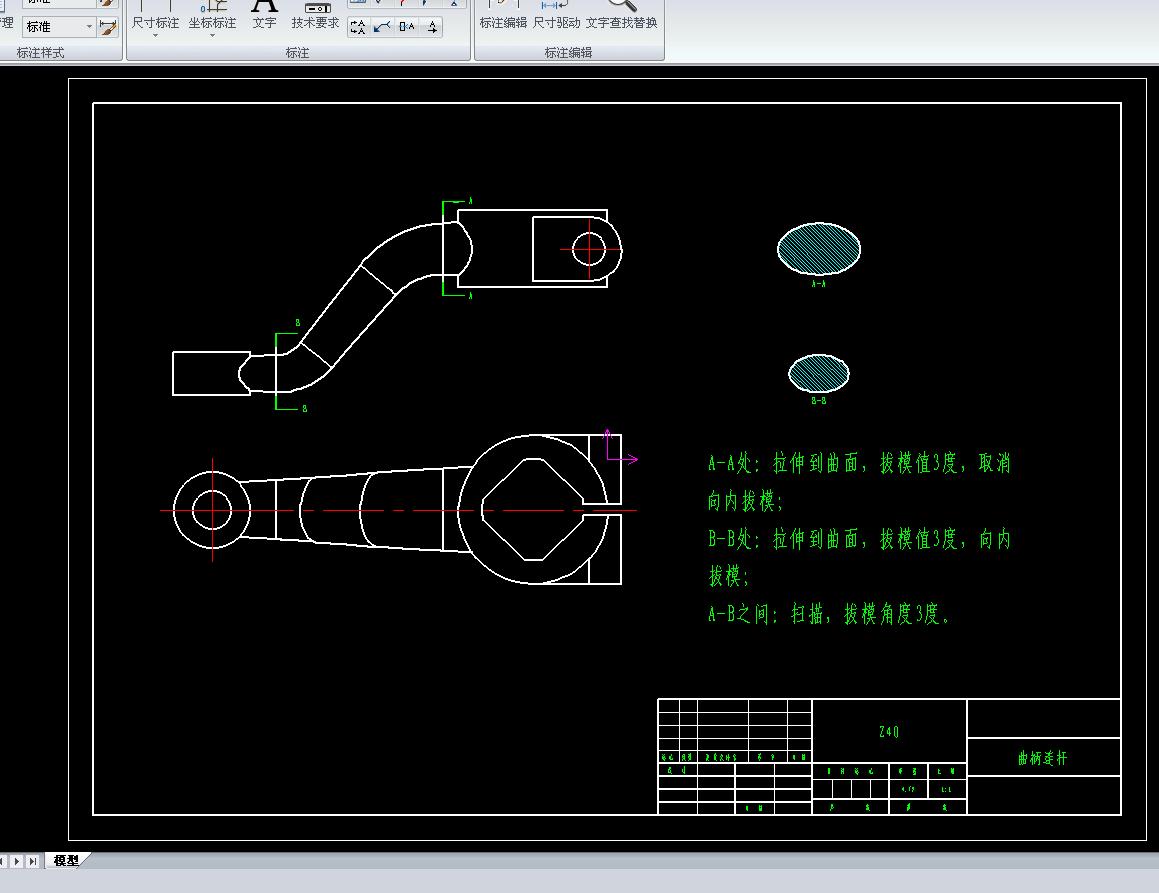Click the A-with-arrow annotation icon

(x=432, y=27)
